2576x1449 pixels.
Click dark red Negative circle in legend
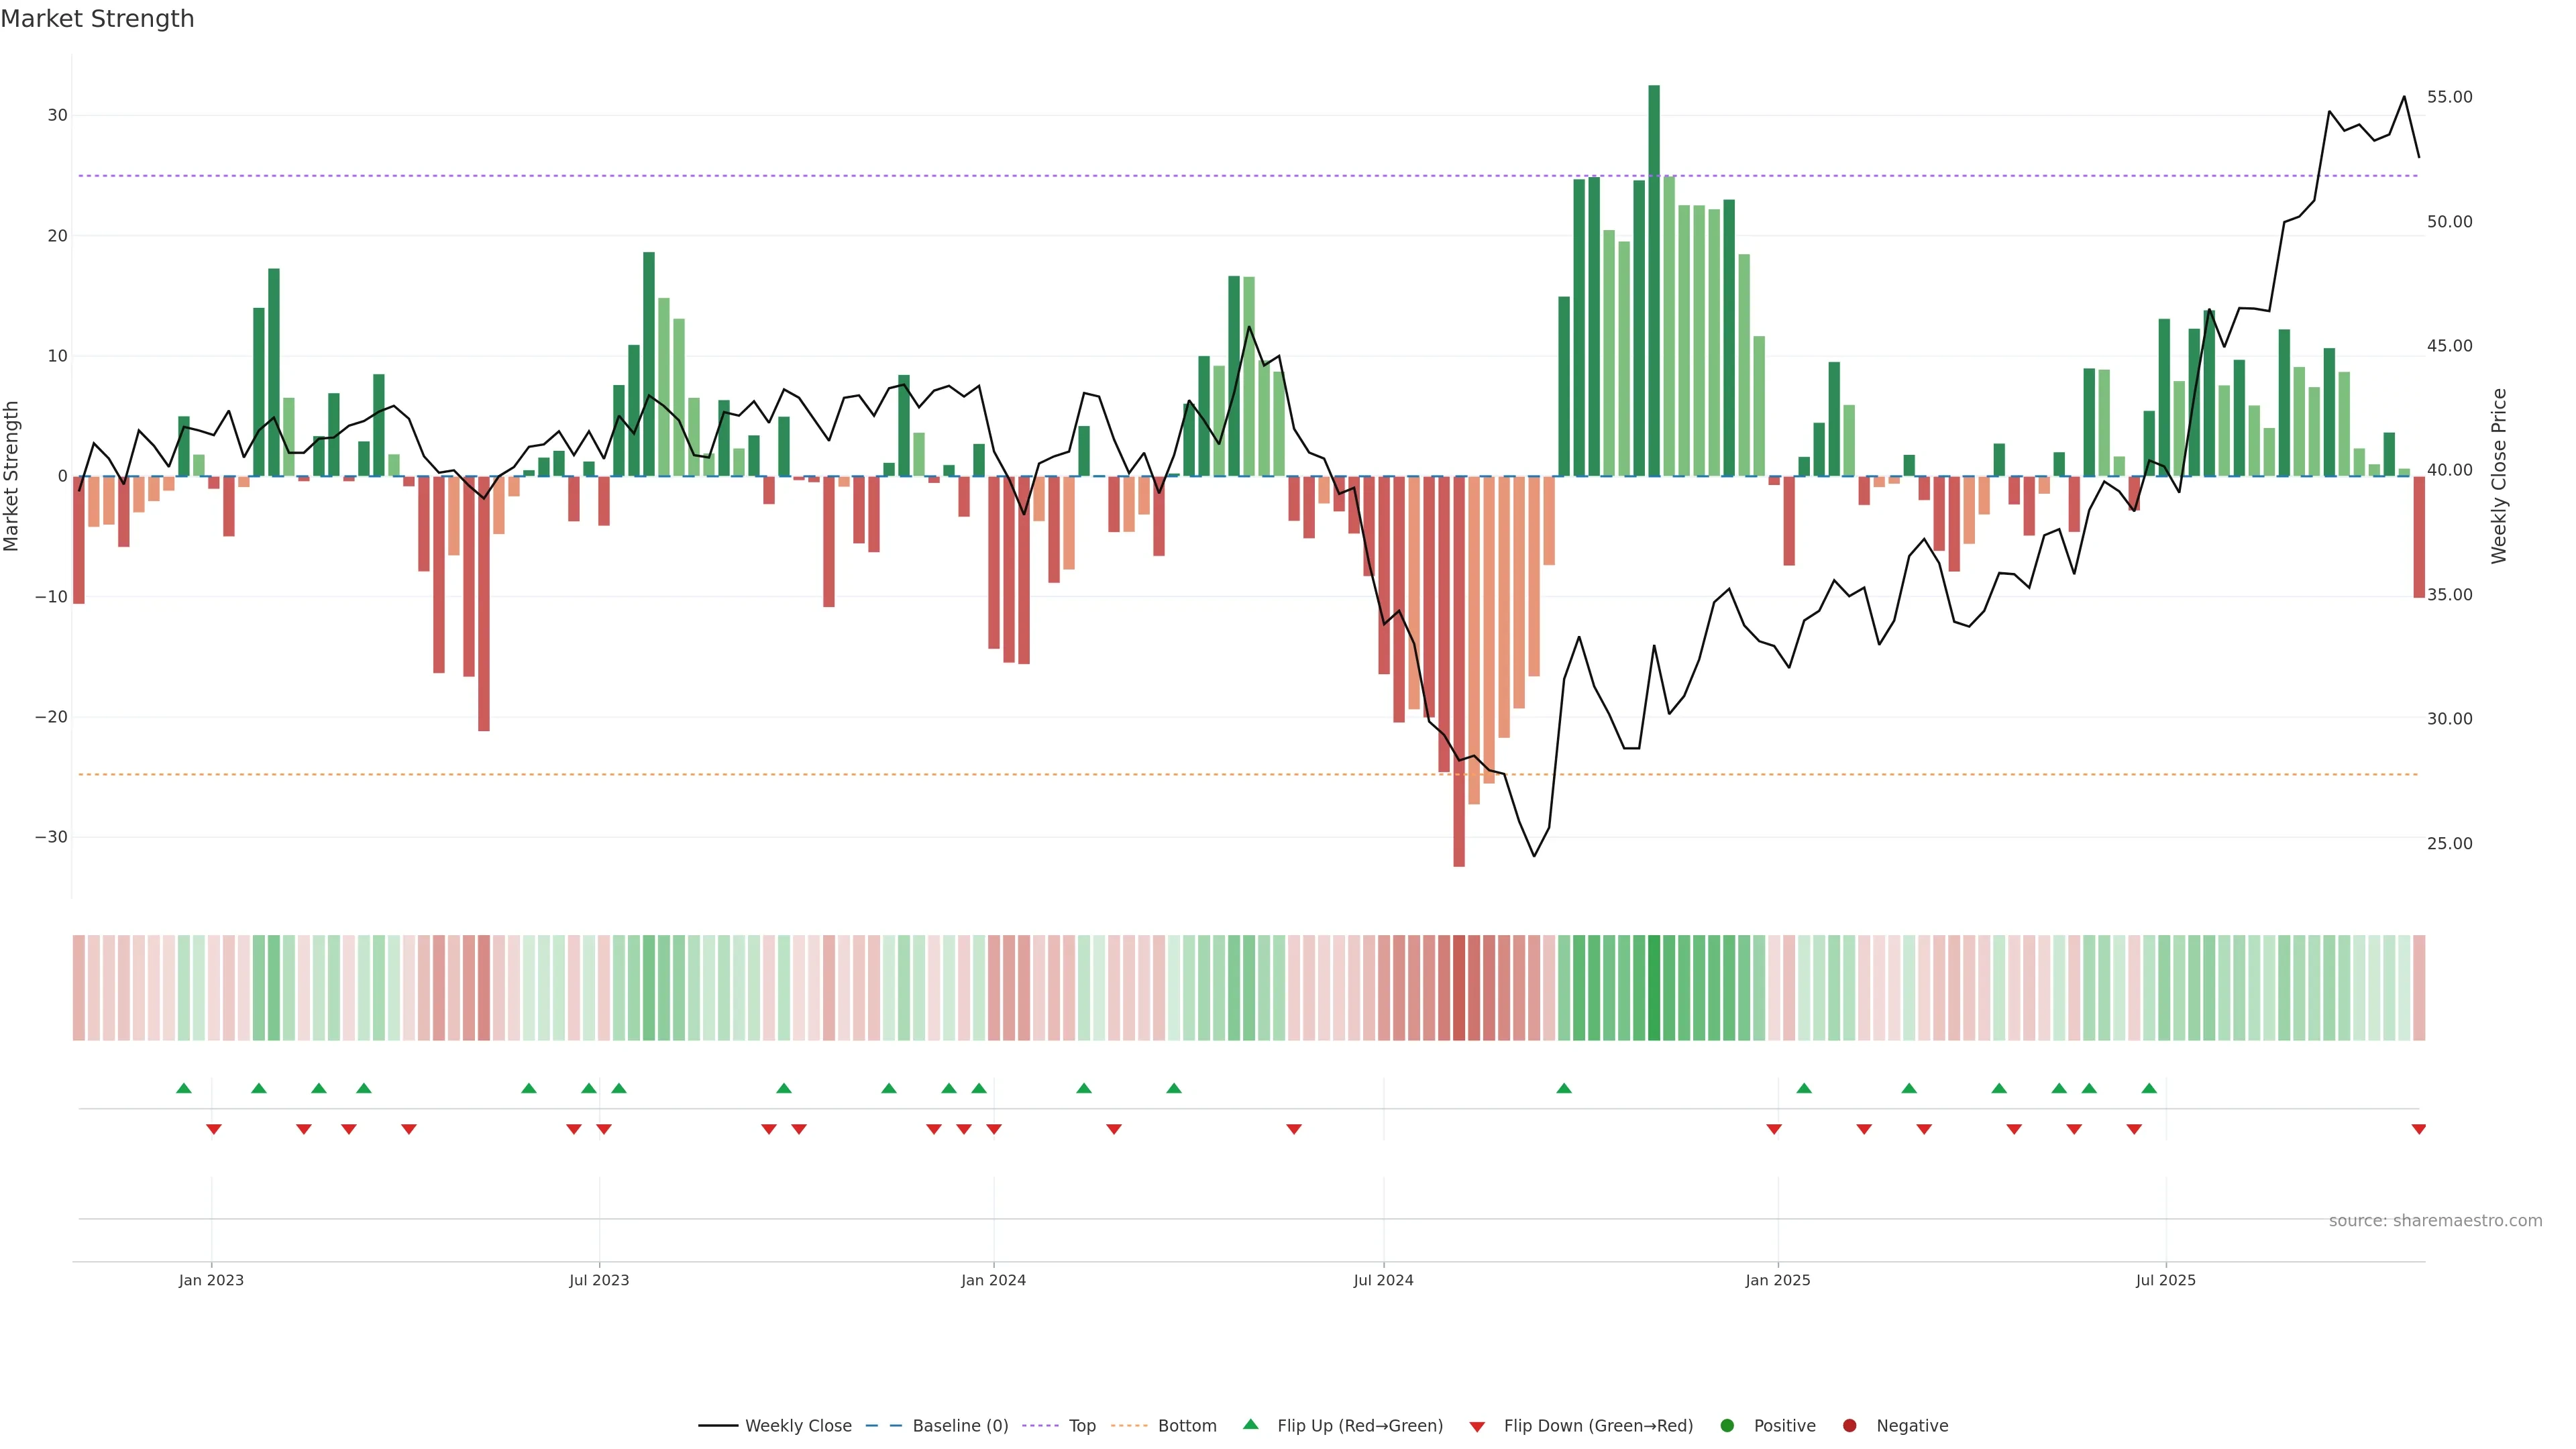1849,1426
